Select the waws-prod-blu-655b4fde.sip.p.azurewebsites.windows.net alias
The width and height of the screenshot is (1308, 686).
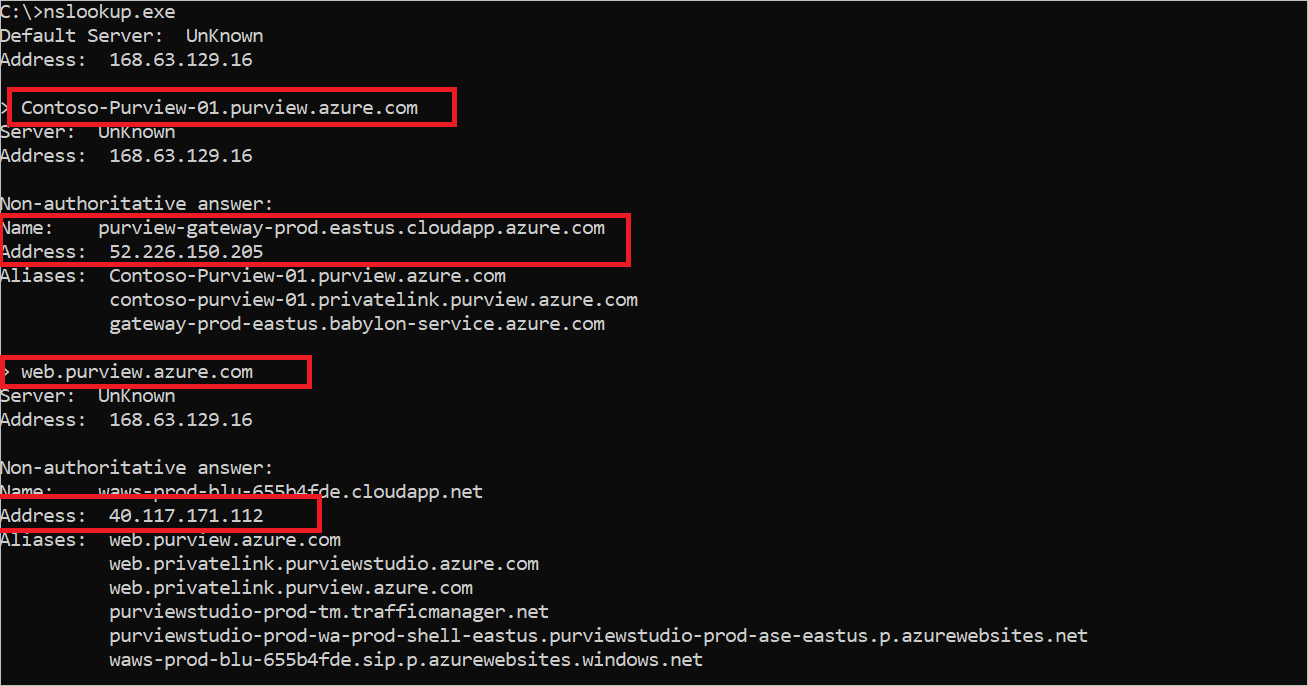coord(406,660)
